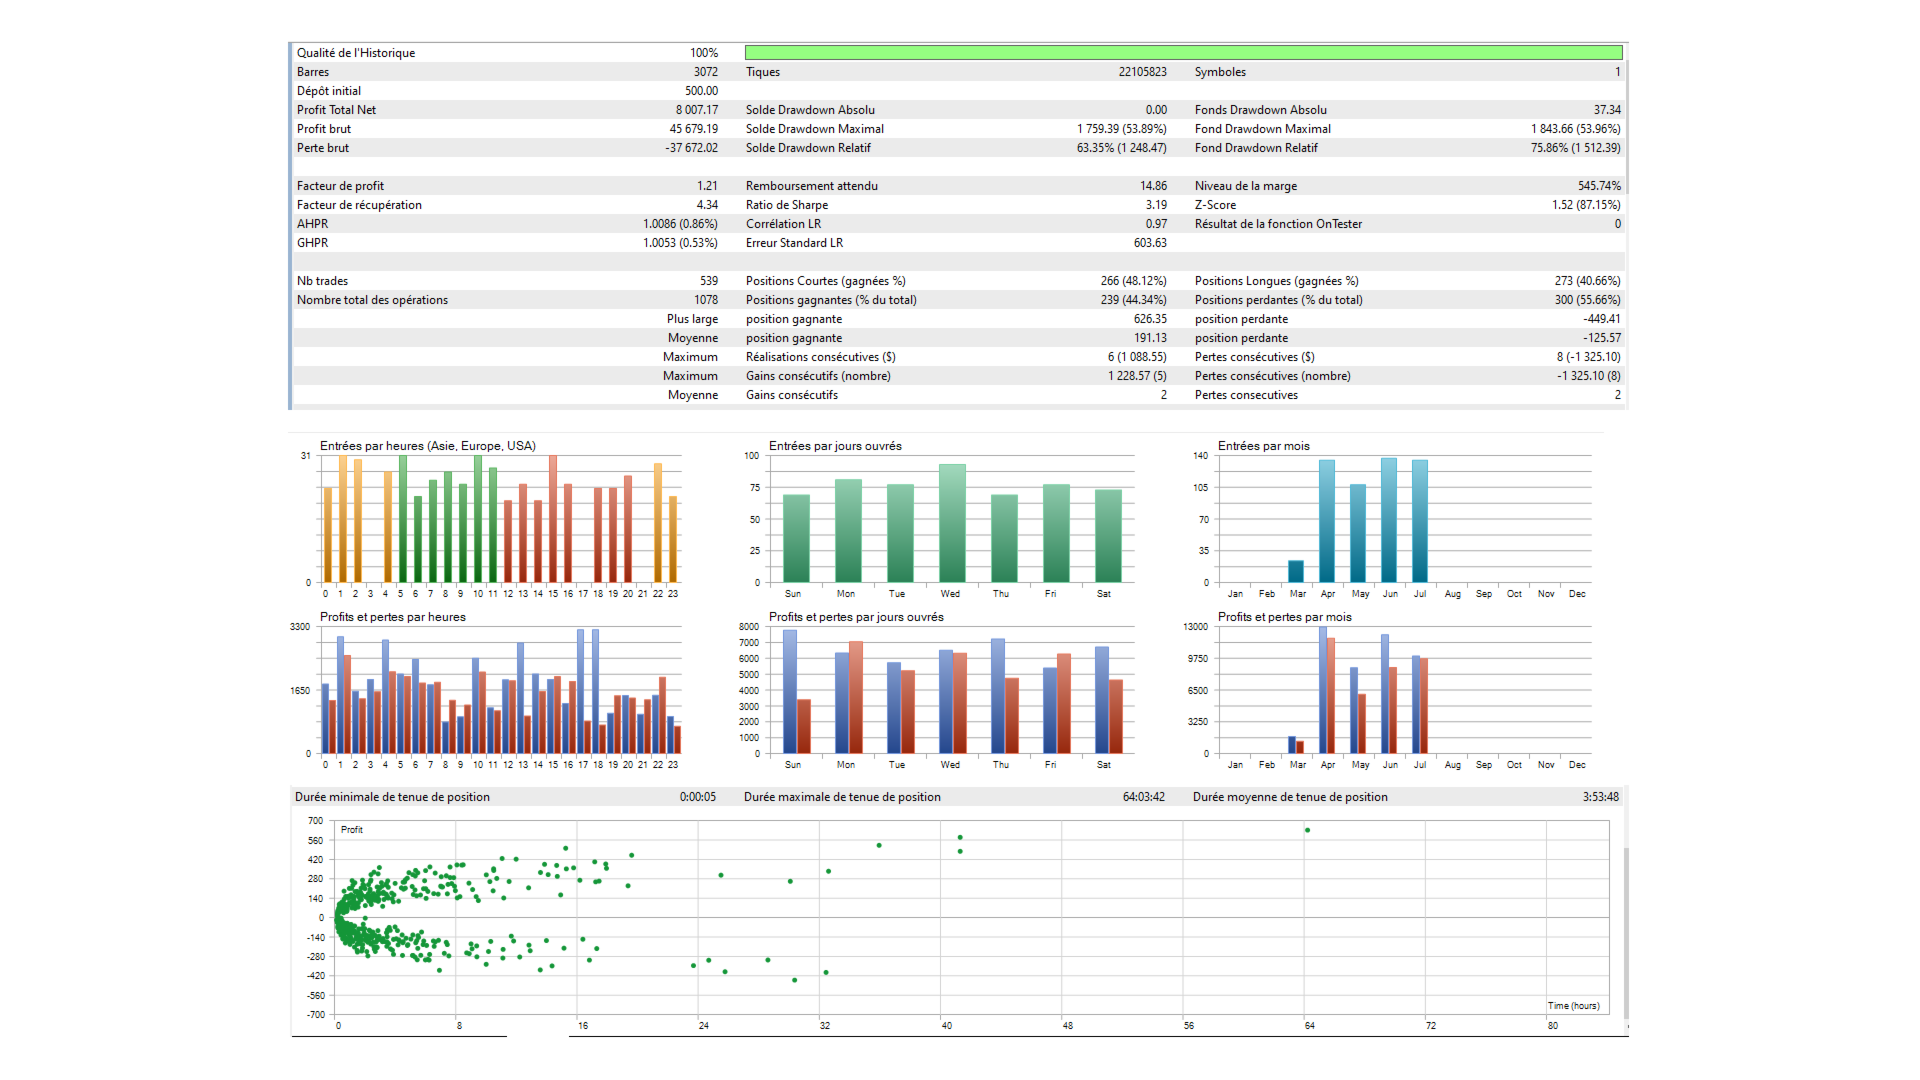Click the Mar bar in Entrées par mois chart

point(1296,571)
